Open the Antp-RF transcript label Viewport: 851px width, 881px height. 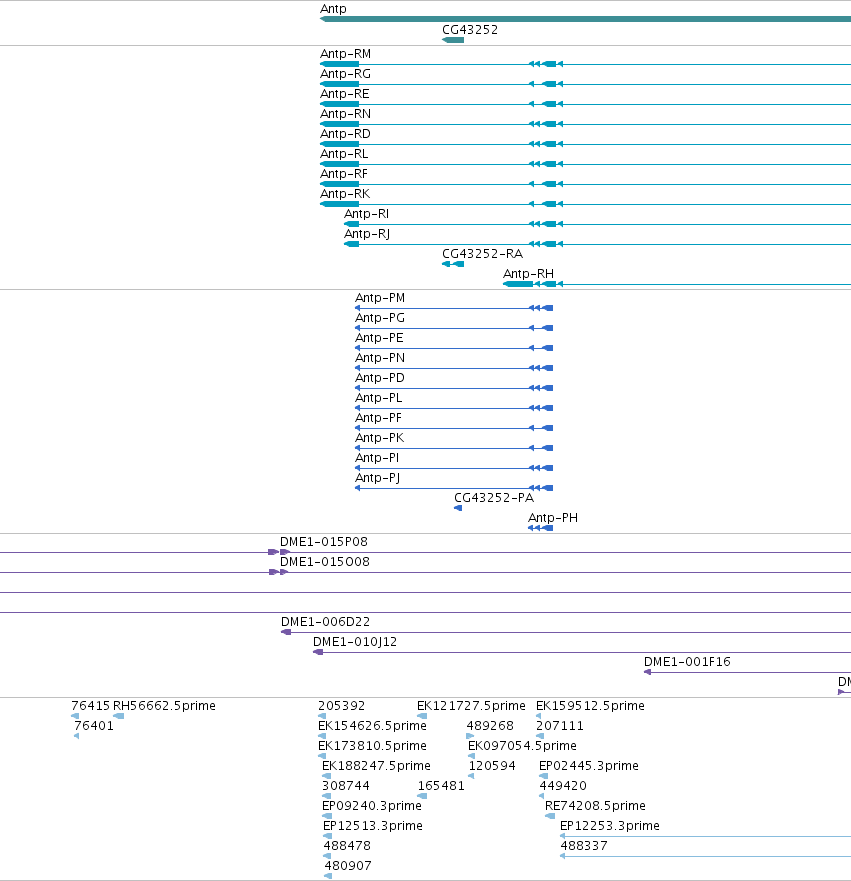344,174
